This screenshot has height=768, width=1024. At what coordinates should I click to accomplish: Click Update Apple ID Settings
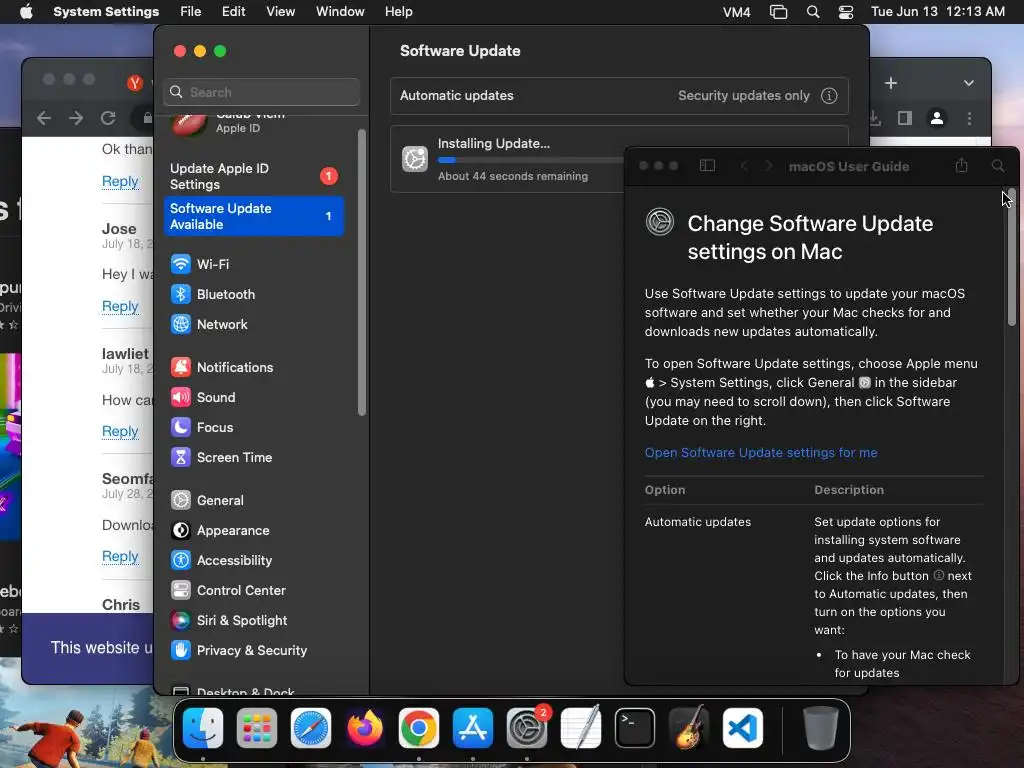pos(253,176)
